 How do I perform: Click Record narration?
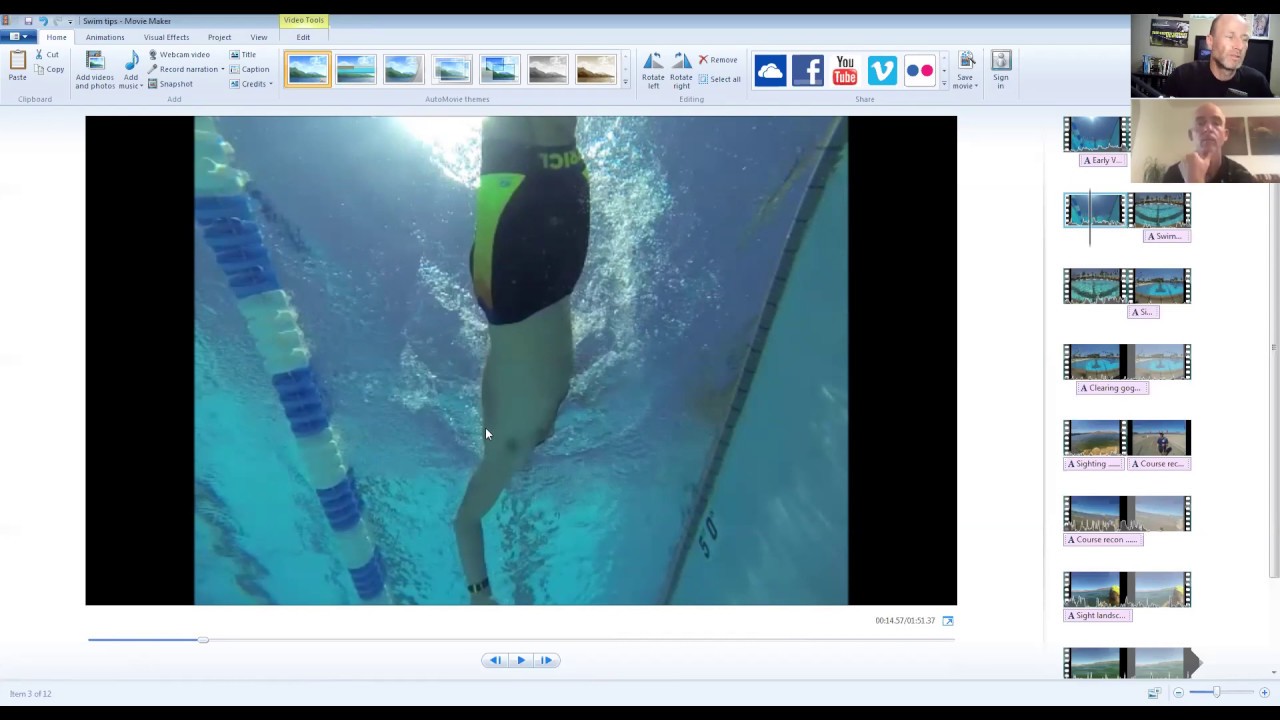coord(183,69)
